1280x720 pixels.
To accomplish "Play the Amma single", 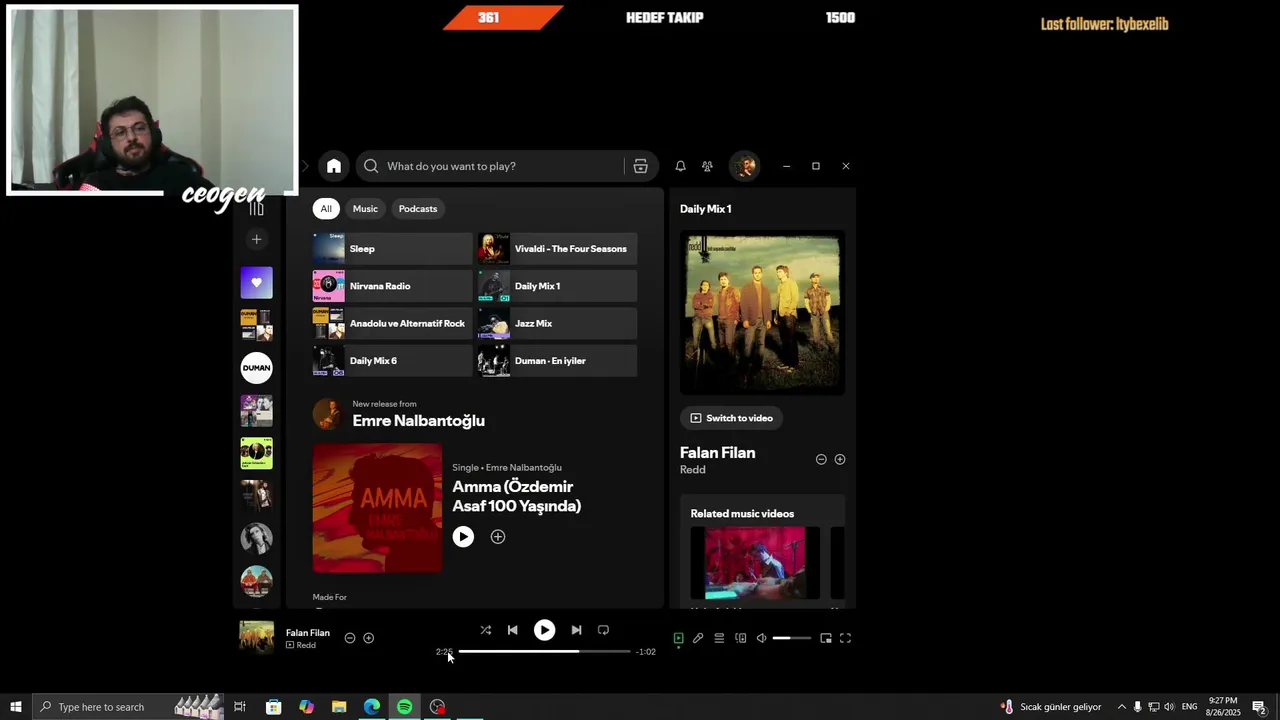I will click(x=463, y=537).
